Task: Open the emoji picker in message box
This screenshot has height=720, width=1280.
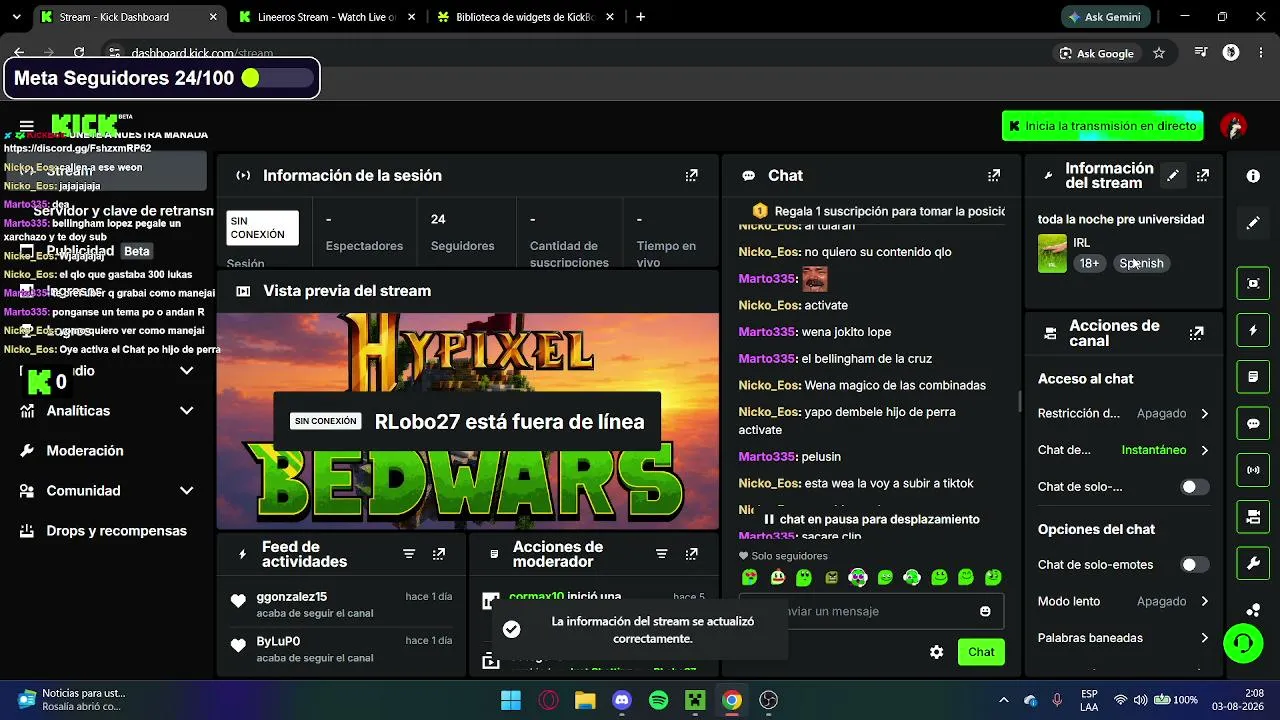Action: (985, 611)
